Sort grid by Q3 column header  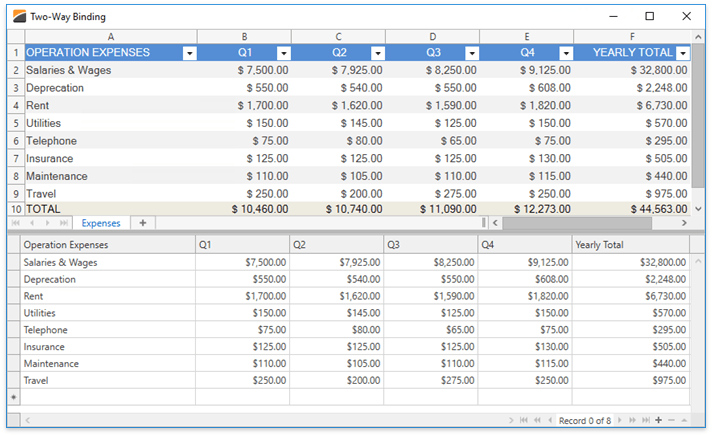pyautogui.click(x=430, y=245)
